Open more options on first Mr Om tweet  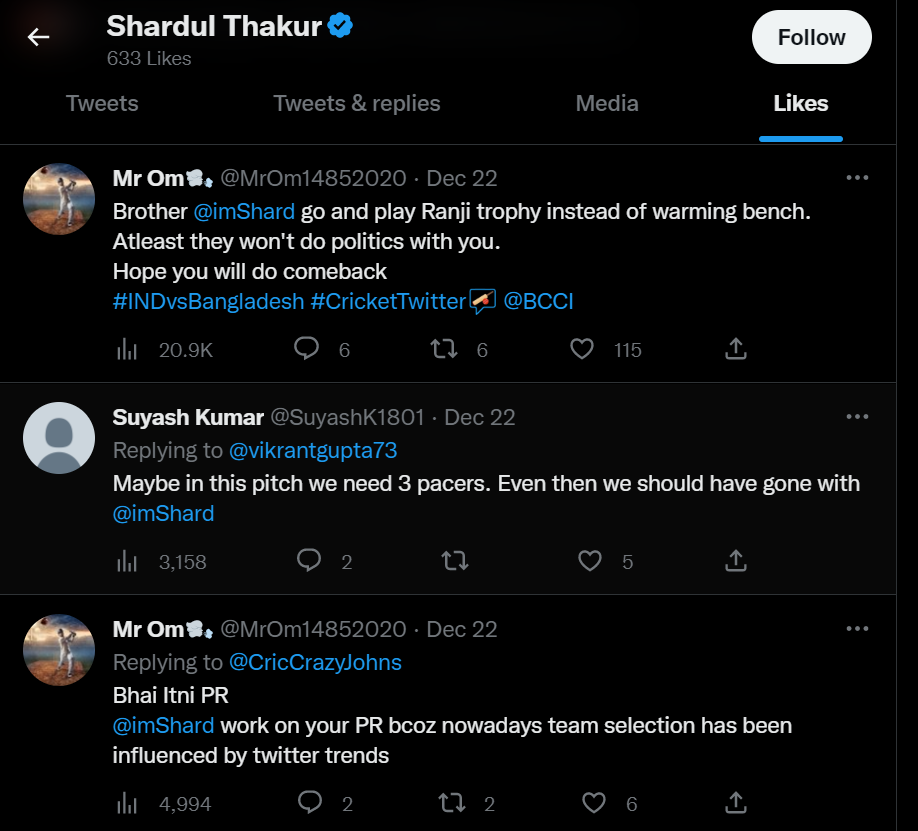tap(857, 177)
